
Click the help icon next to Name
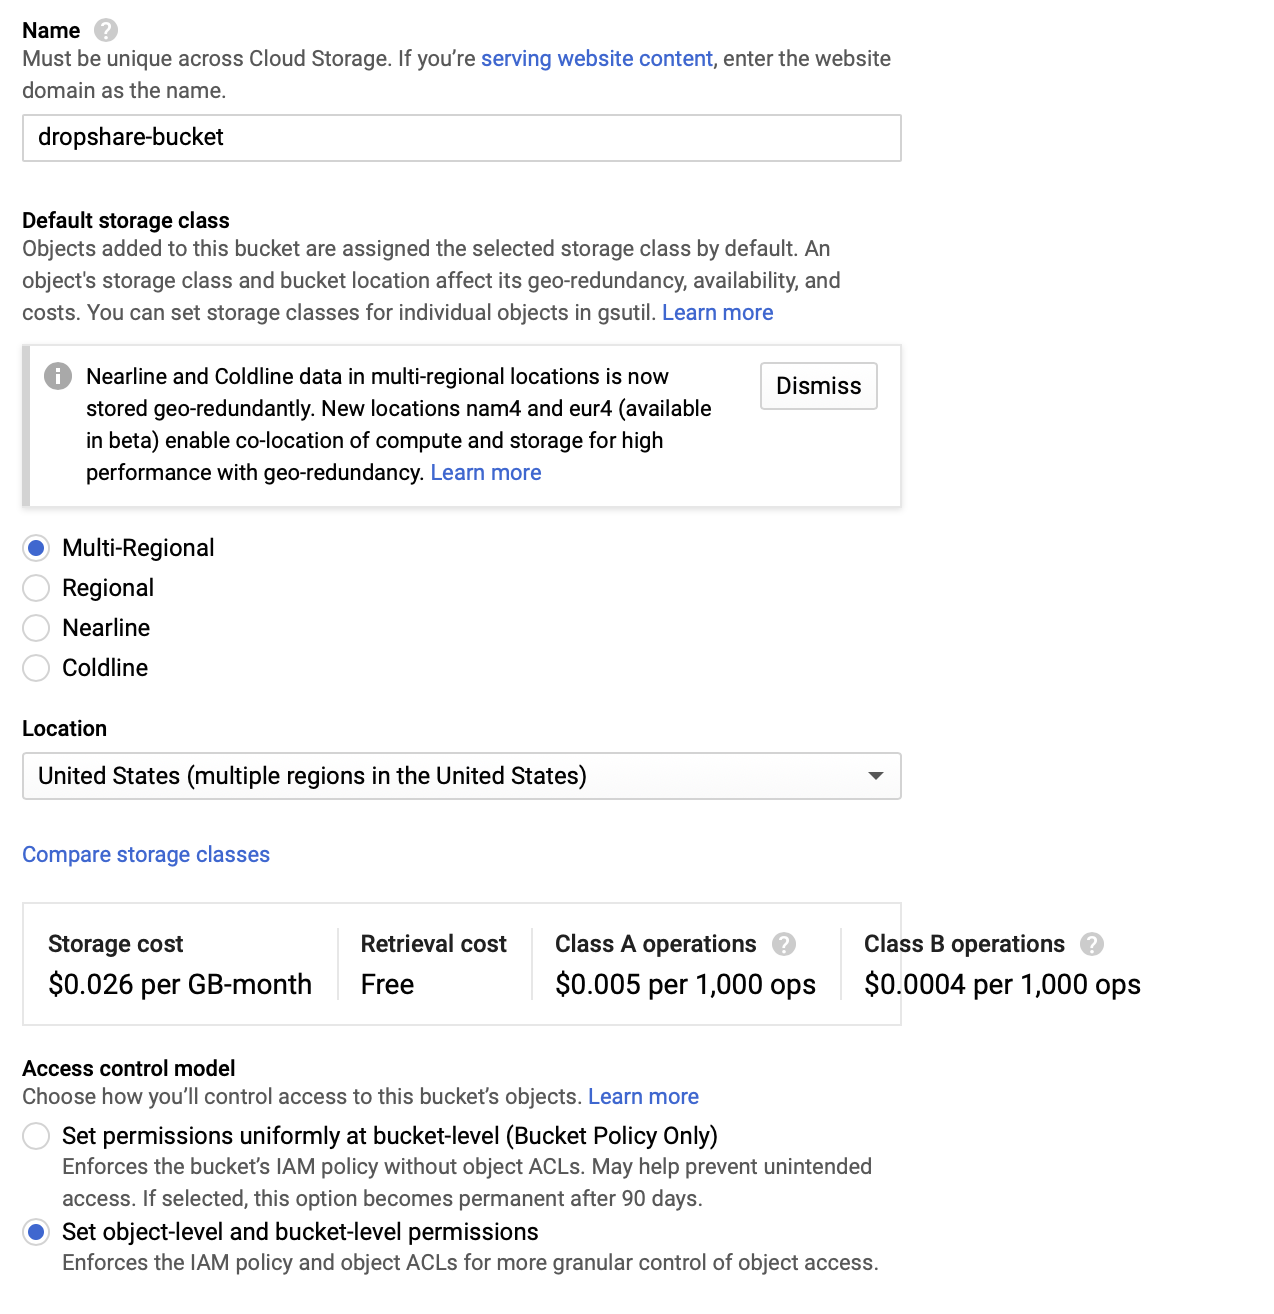105,30
